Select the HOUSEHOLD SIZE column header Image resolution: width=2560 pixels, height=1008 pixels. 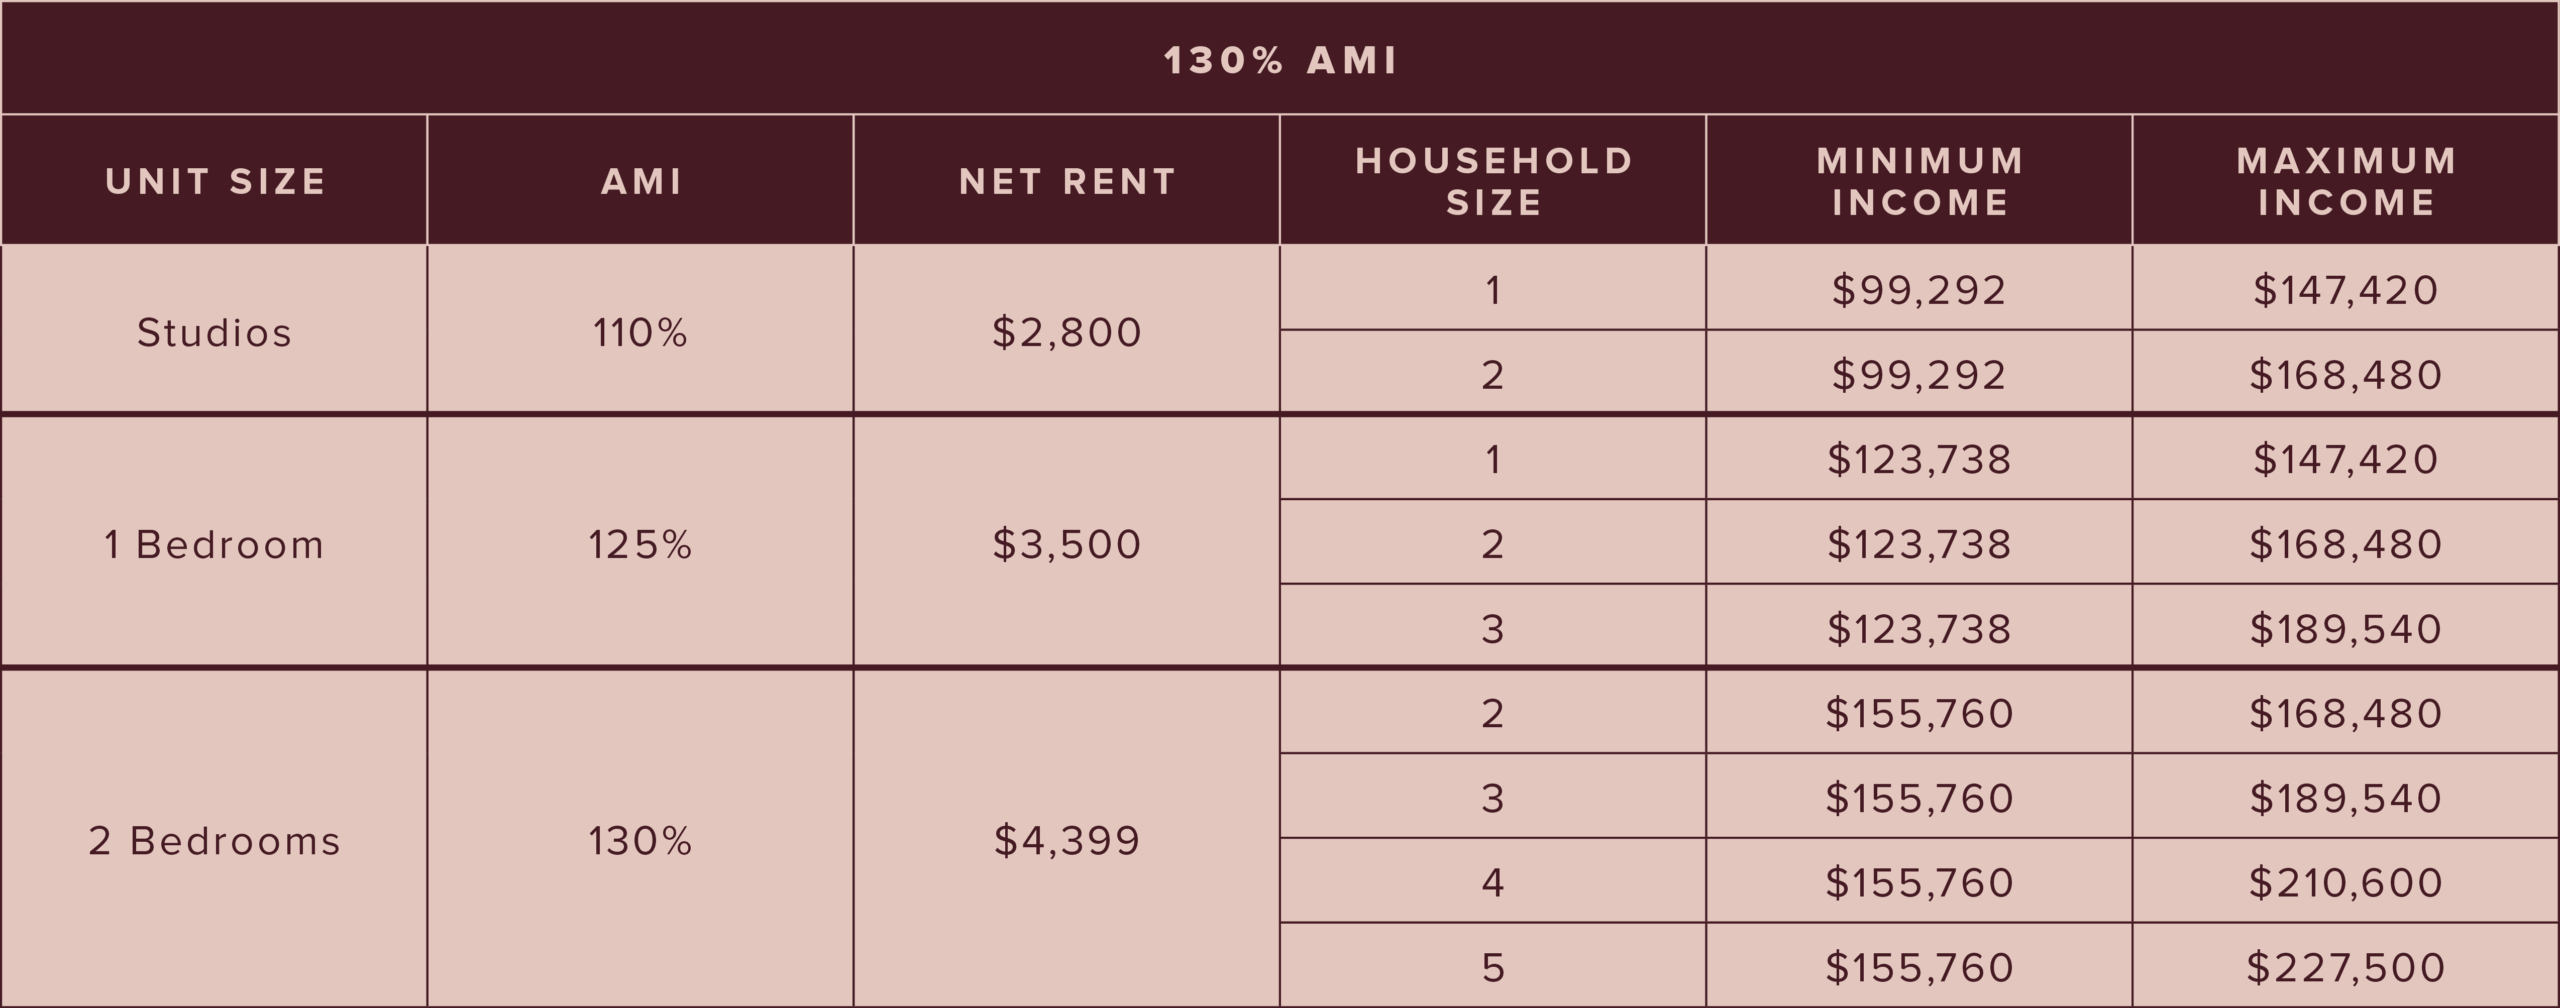[x=1493, y=181]
